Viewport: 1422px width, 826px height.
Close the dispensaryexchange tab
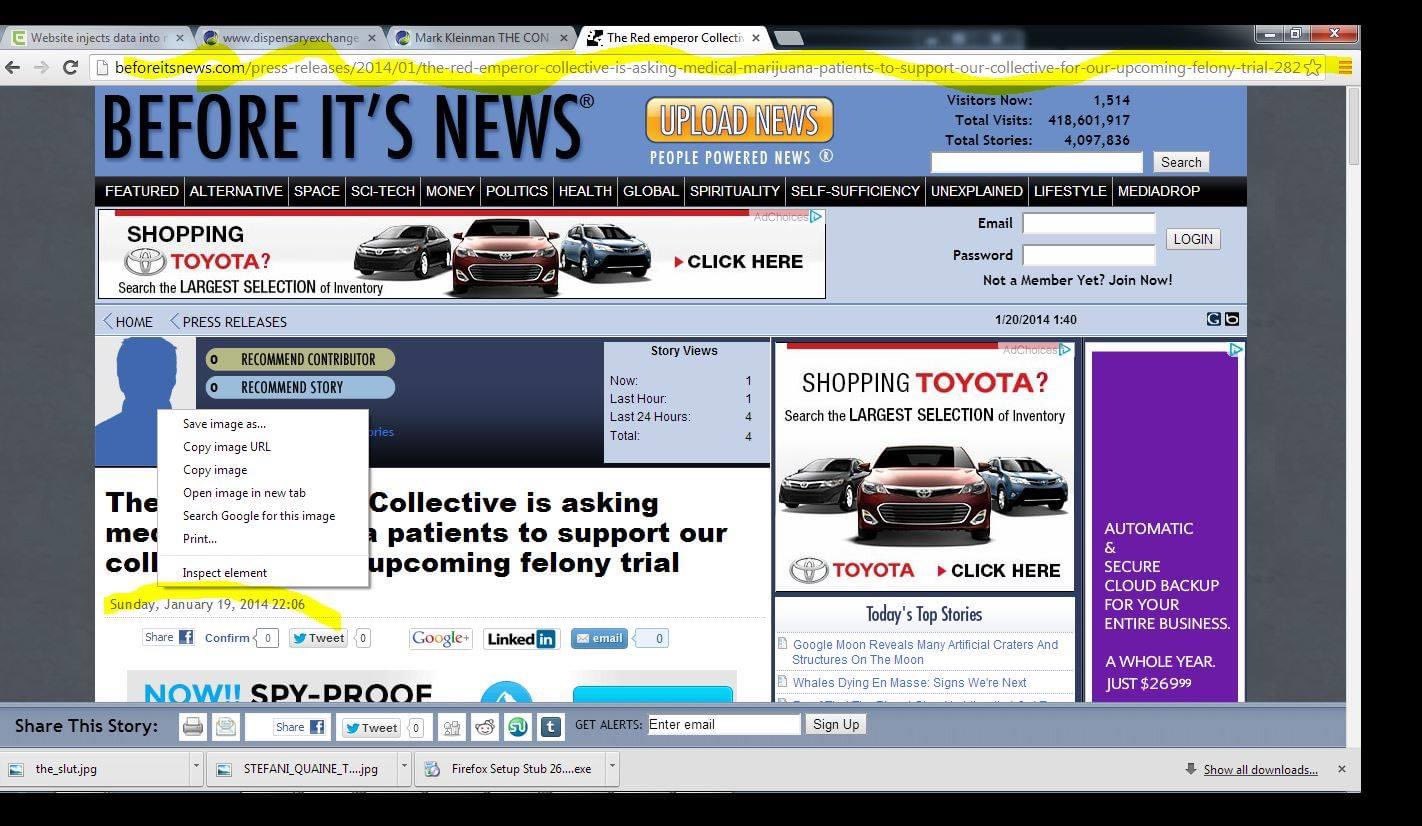click(372, 38)
